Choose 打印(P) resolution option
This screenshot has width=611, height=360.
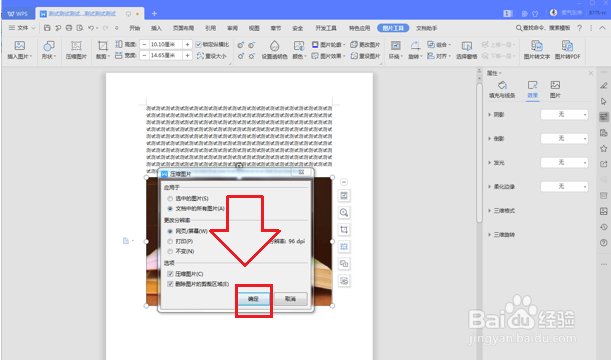click(x=170, y=242)
